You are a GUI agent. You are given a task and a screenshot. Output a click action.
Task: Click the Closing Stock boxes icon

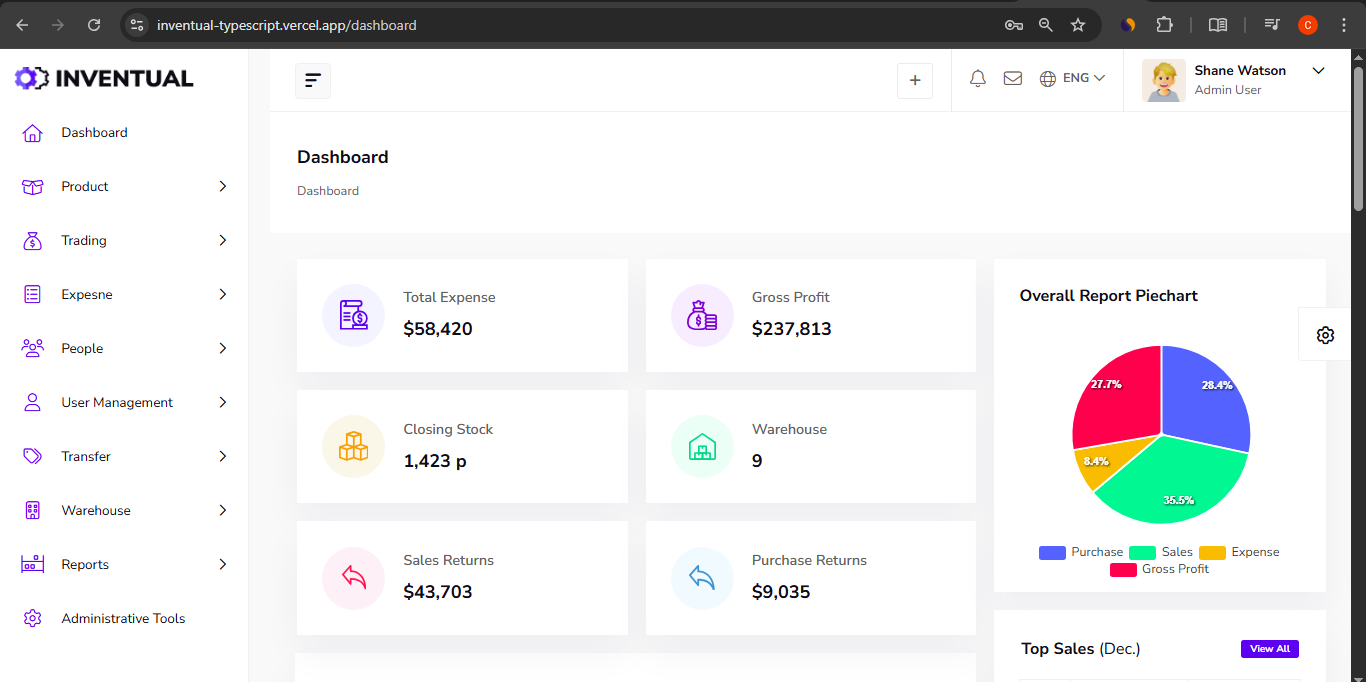[x=353, y=446]
